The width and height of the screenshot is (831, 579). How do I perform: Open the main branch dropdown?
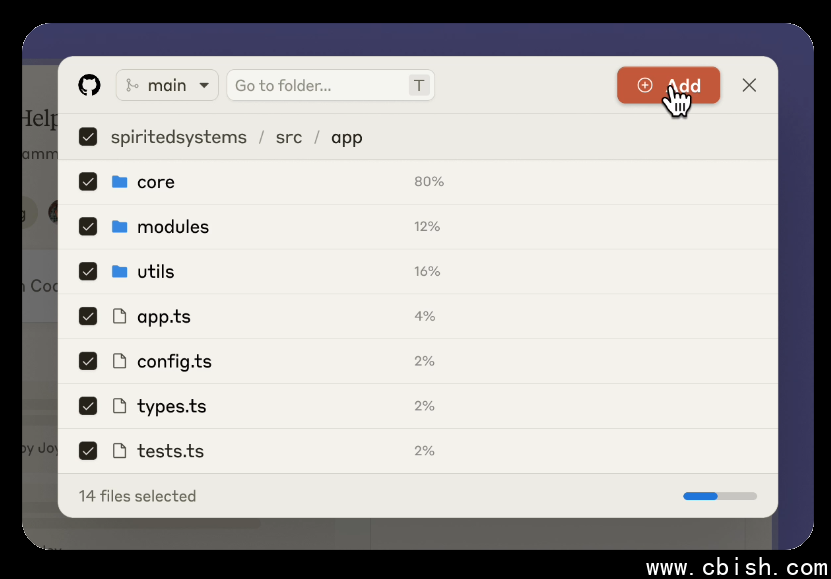(167, 85)
